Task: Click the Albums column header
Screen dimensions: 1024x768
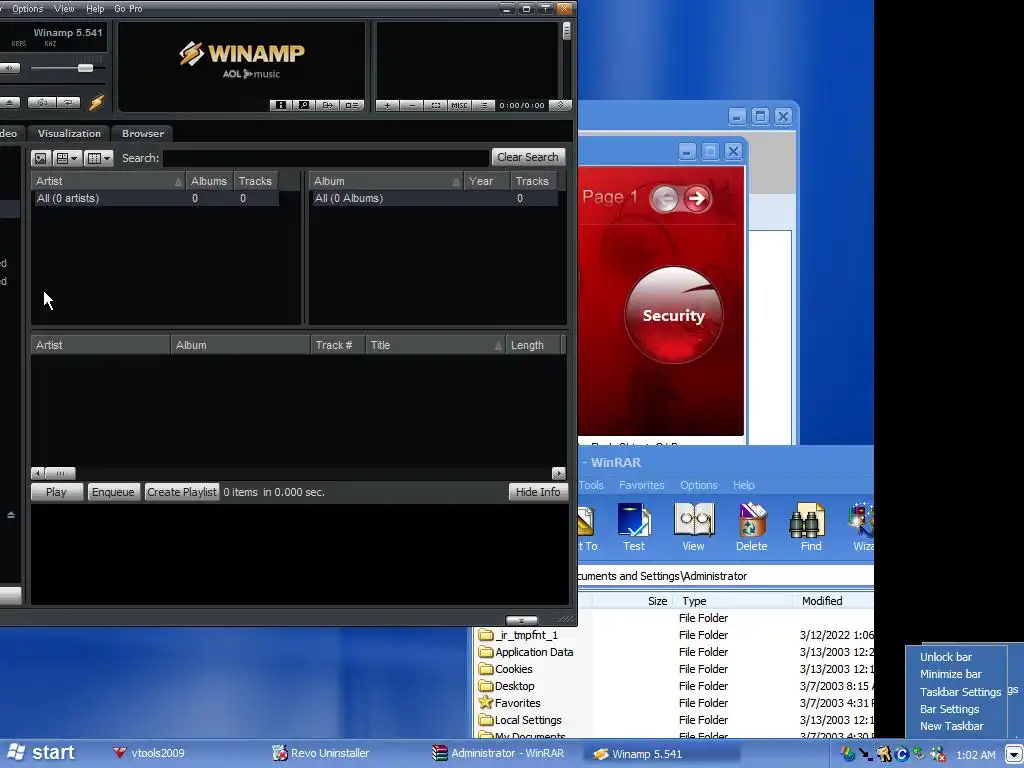Action: (209, 181)
